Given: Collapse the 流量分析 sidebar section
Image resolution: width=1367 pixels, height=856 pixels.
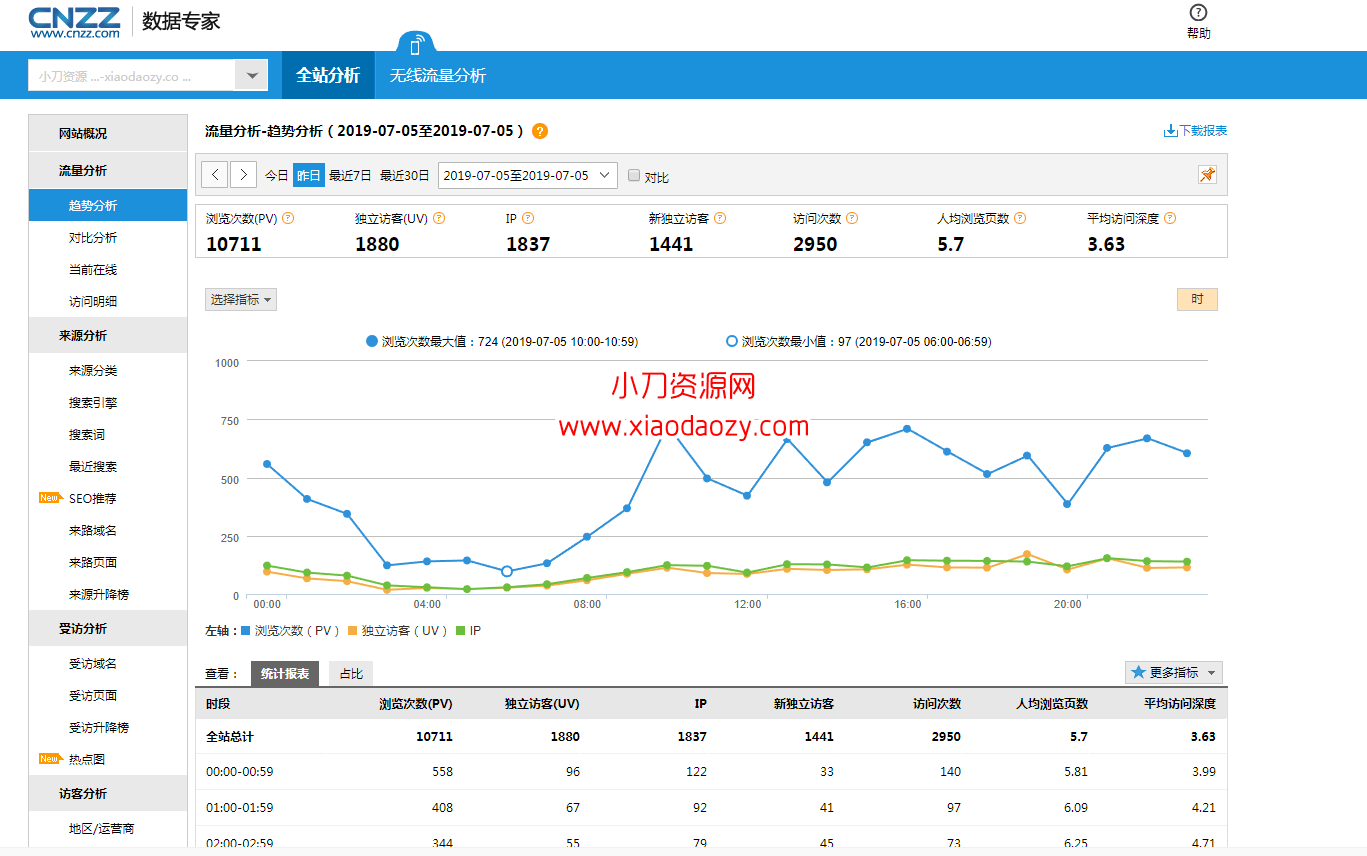Looking at the screenshot, I should (108, 171).
